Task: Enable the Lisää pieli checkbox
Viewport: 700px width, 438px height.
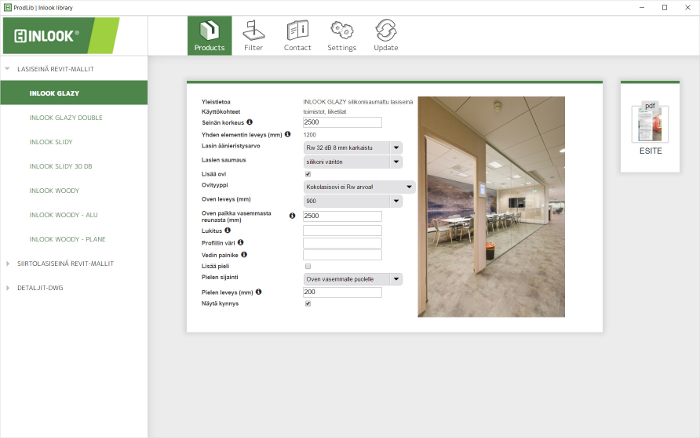Action: click(x=308, y=266)
